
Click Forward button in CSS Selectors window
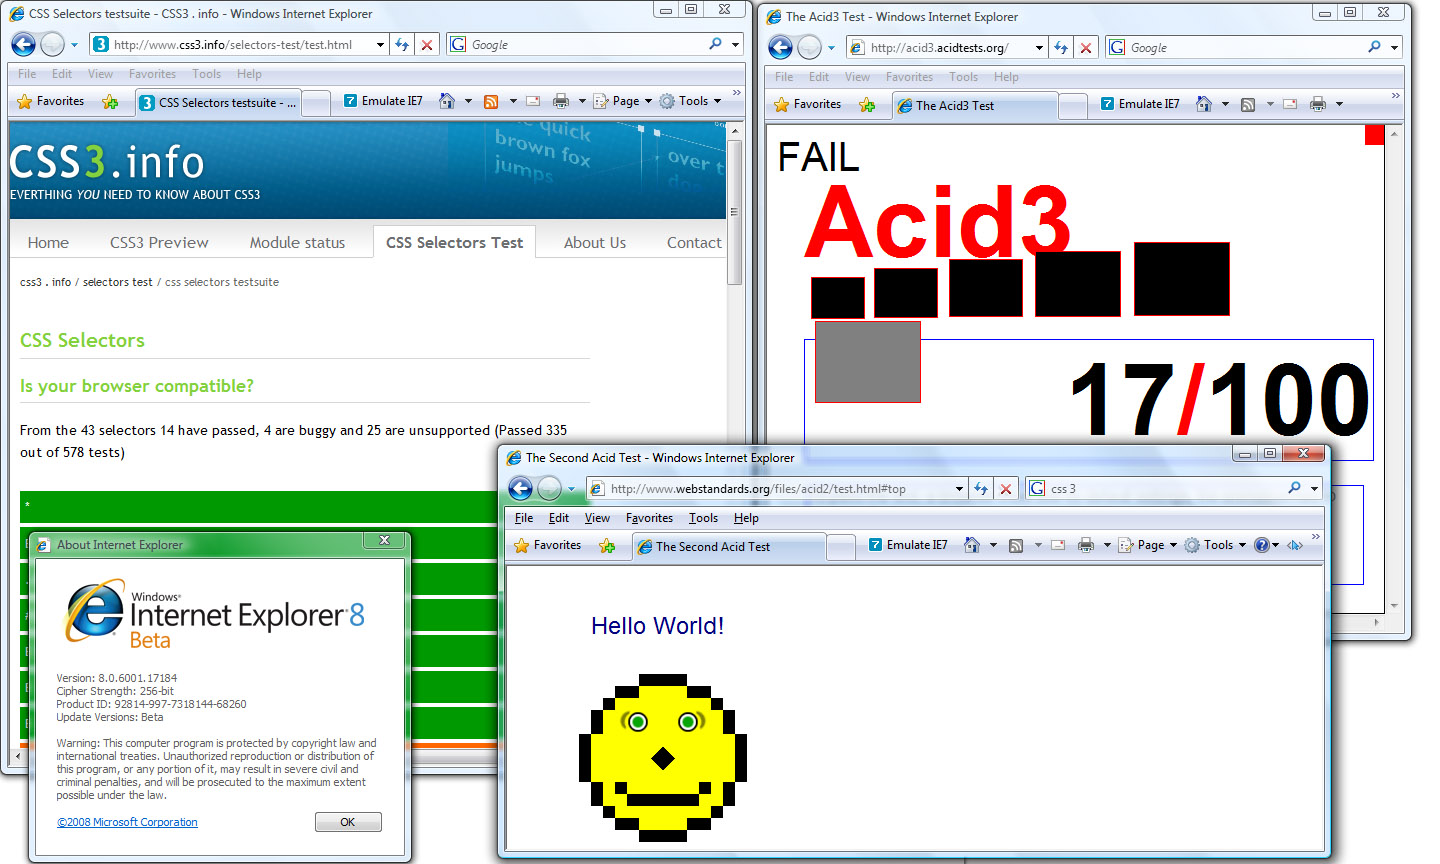(x=53, y=44)
